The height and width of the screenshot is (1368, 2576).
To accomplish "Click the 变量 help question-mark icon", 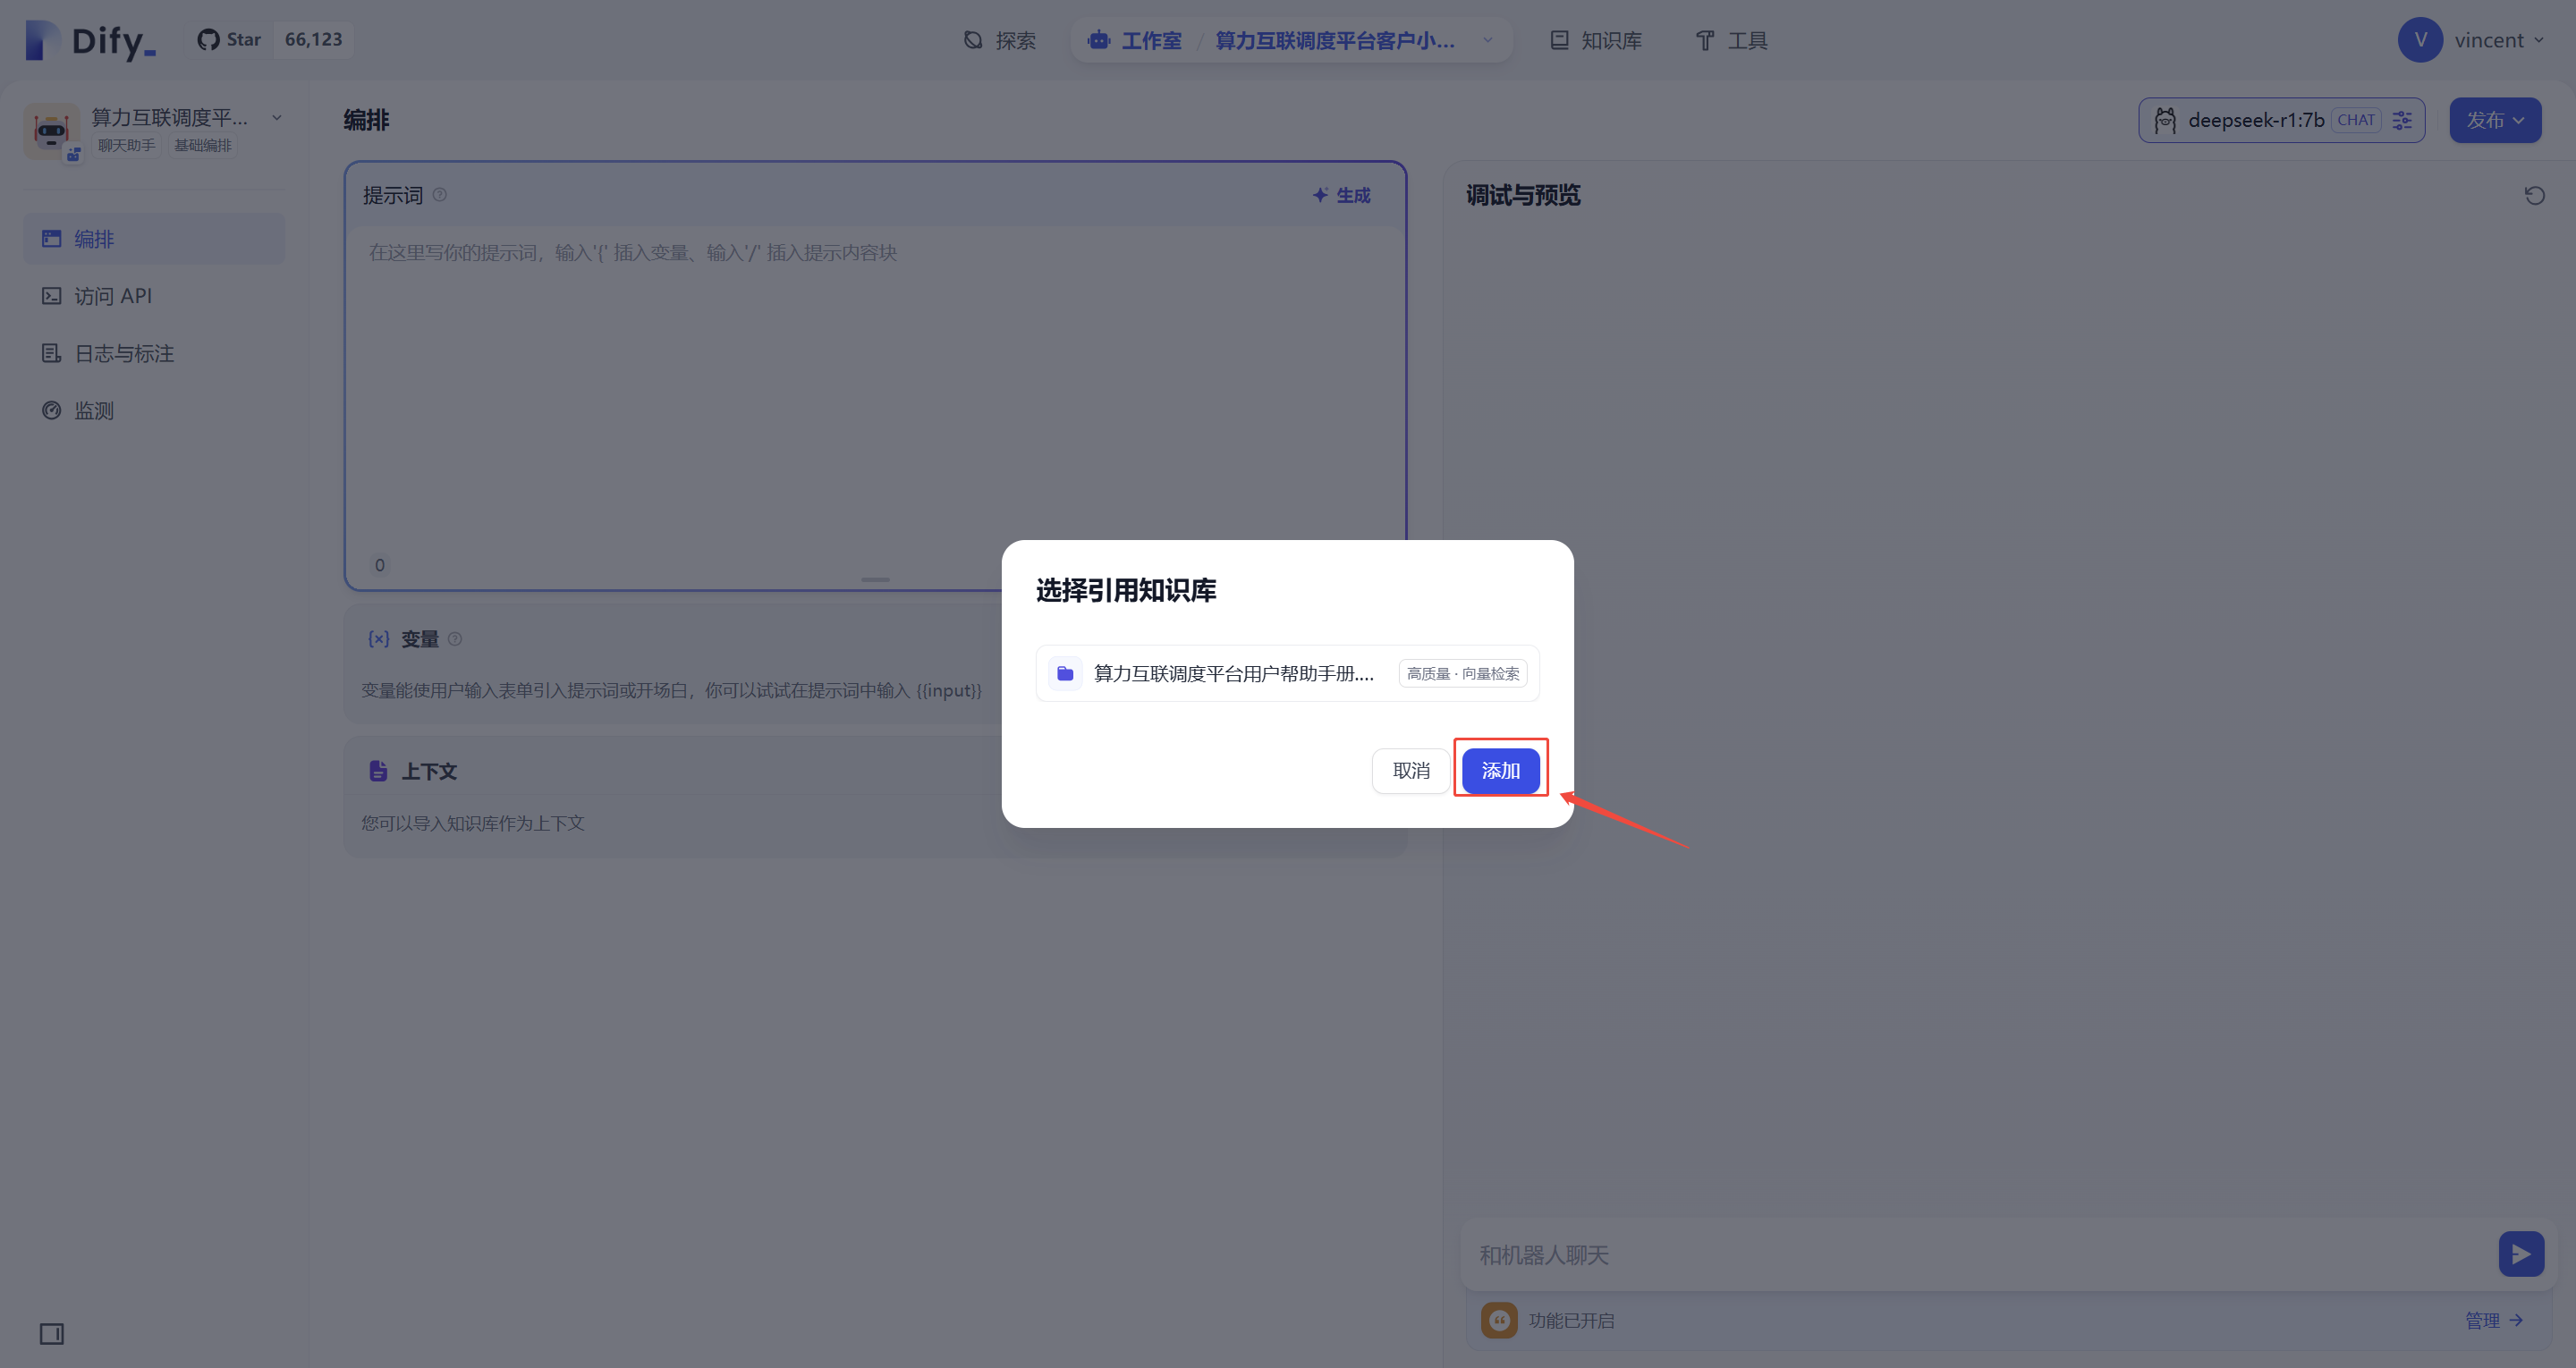I will click(x=455, y=639).
